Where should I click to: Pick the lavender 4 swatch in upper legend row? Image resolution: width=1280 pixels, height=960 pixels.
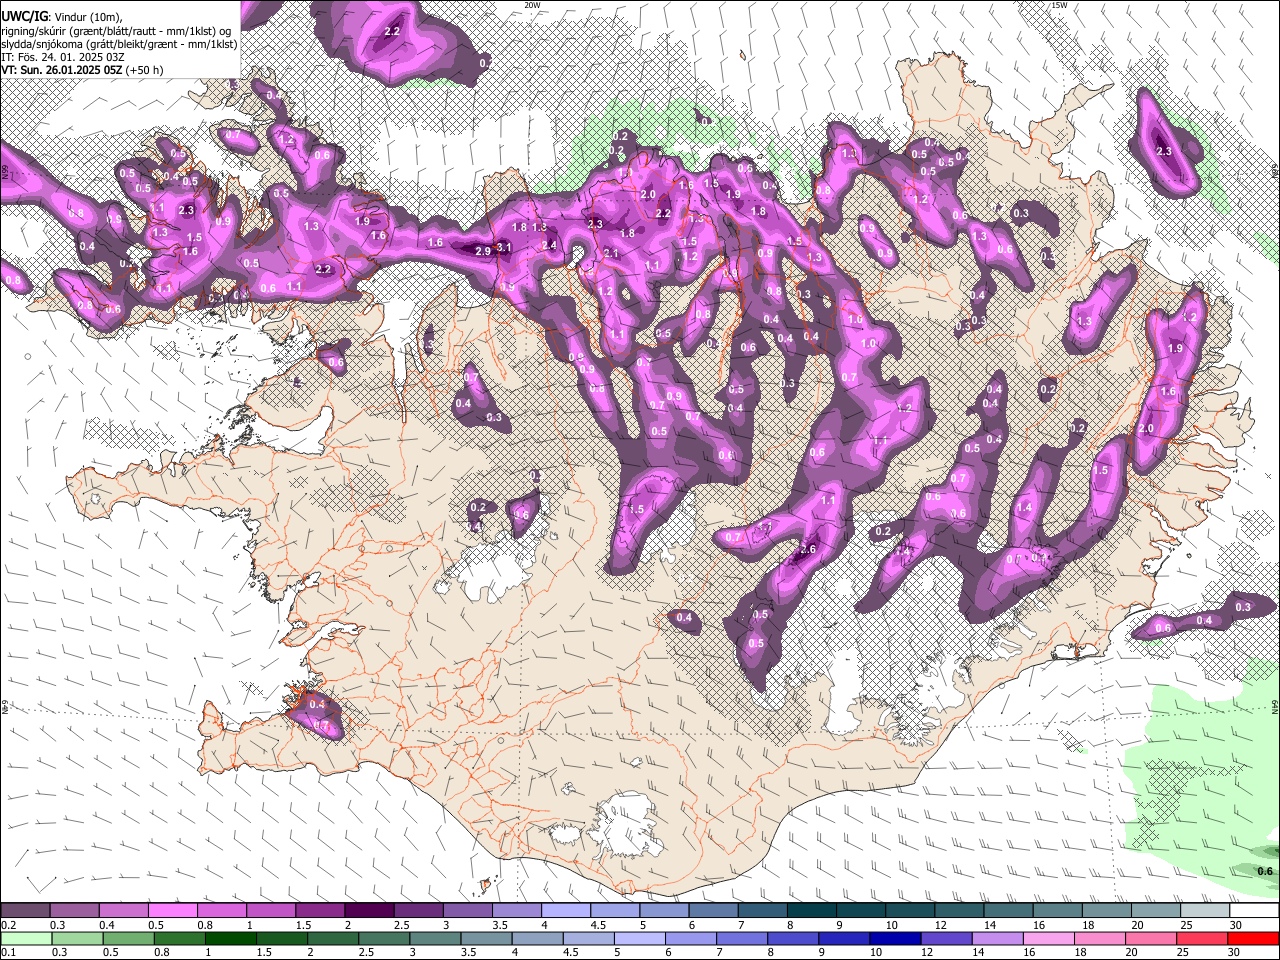point(566,910)
